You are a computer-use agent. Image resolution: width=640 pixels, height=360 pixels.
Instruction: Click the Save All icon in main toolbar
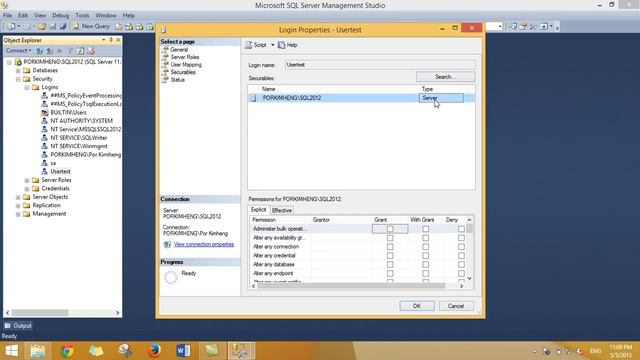[x=63, y=27]
